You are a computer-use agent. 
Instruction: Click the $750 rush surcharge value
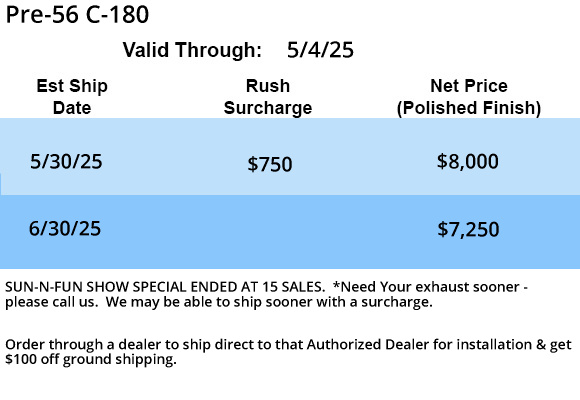(x=270, y=164)
